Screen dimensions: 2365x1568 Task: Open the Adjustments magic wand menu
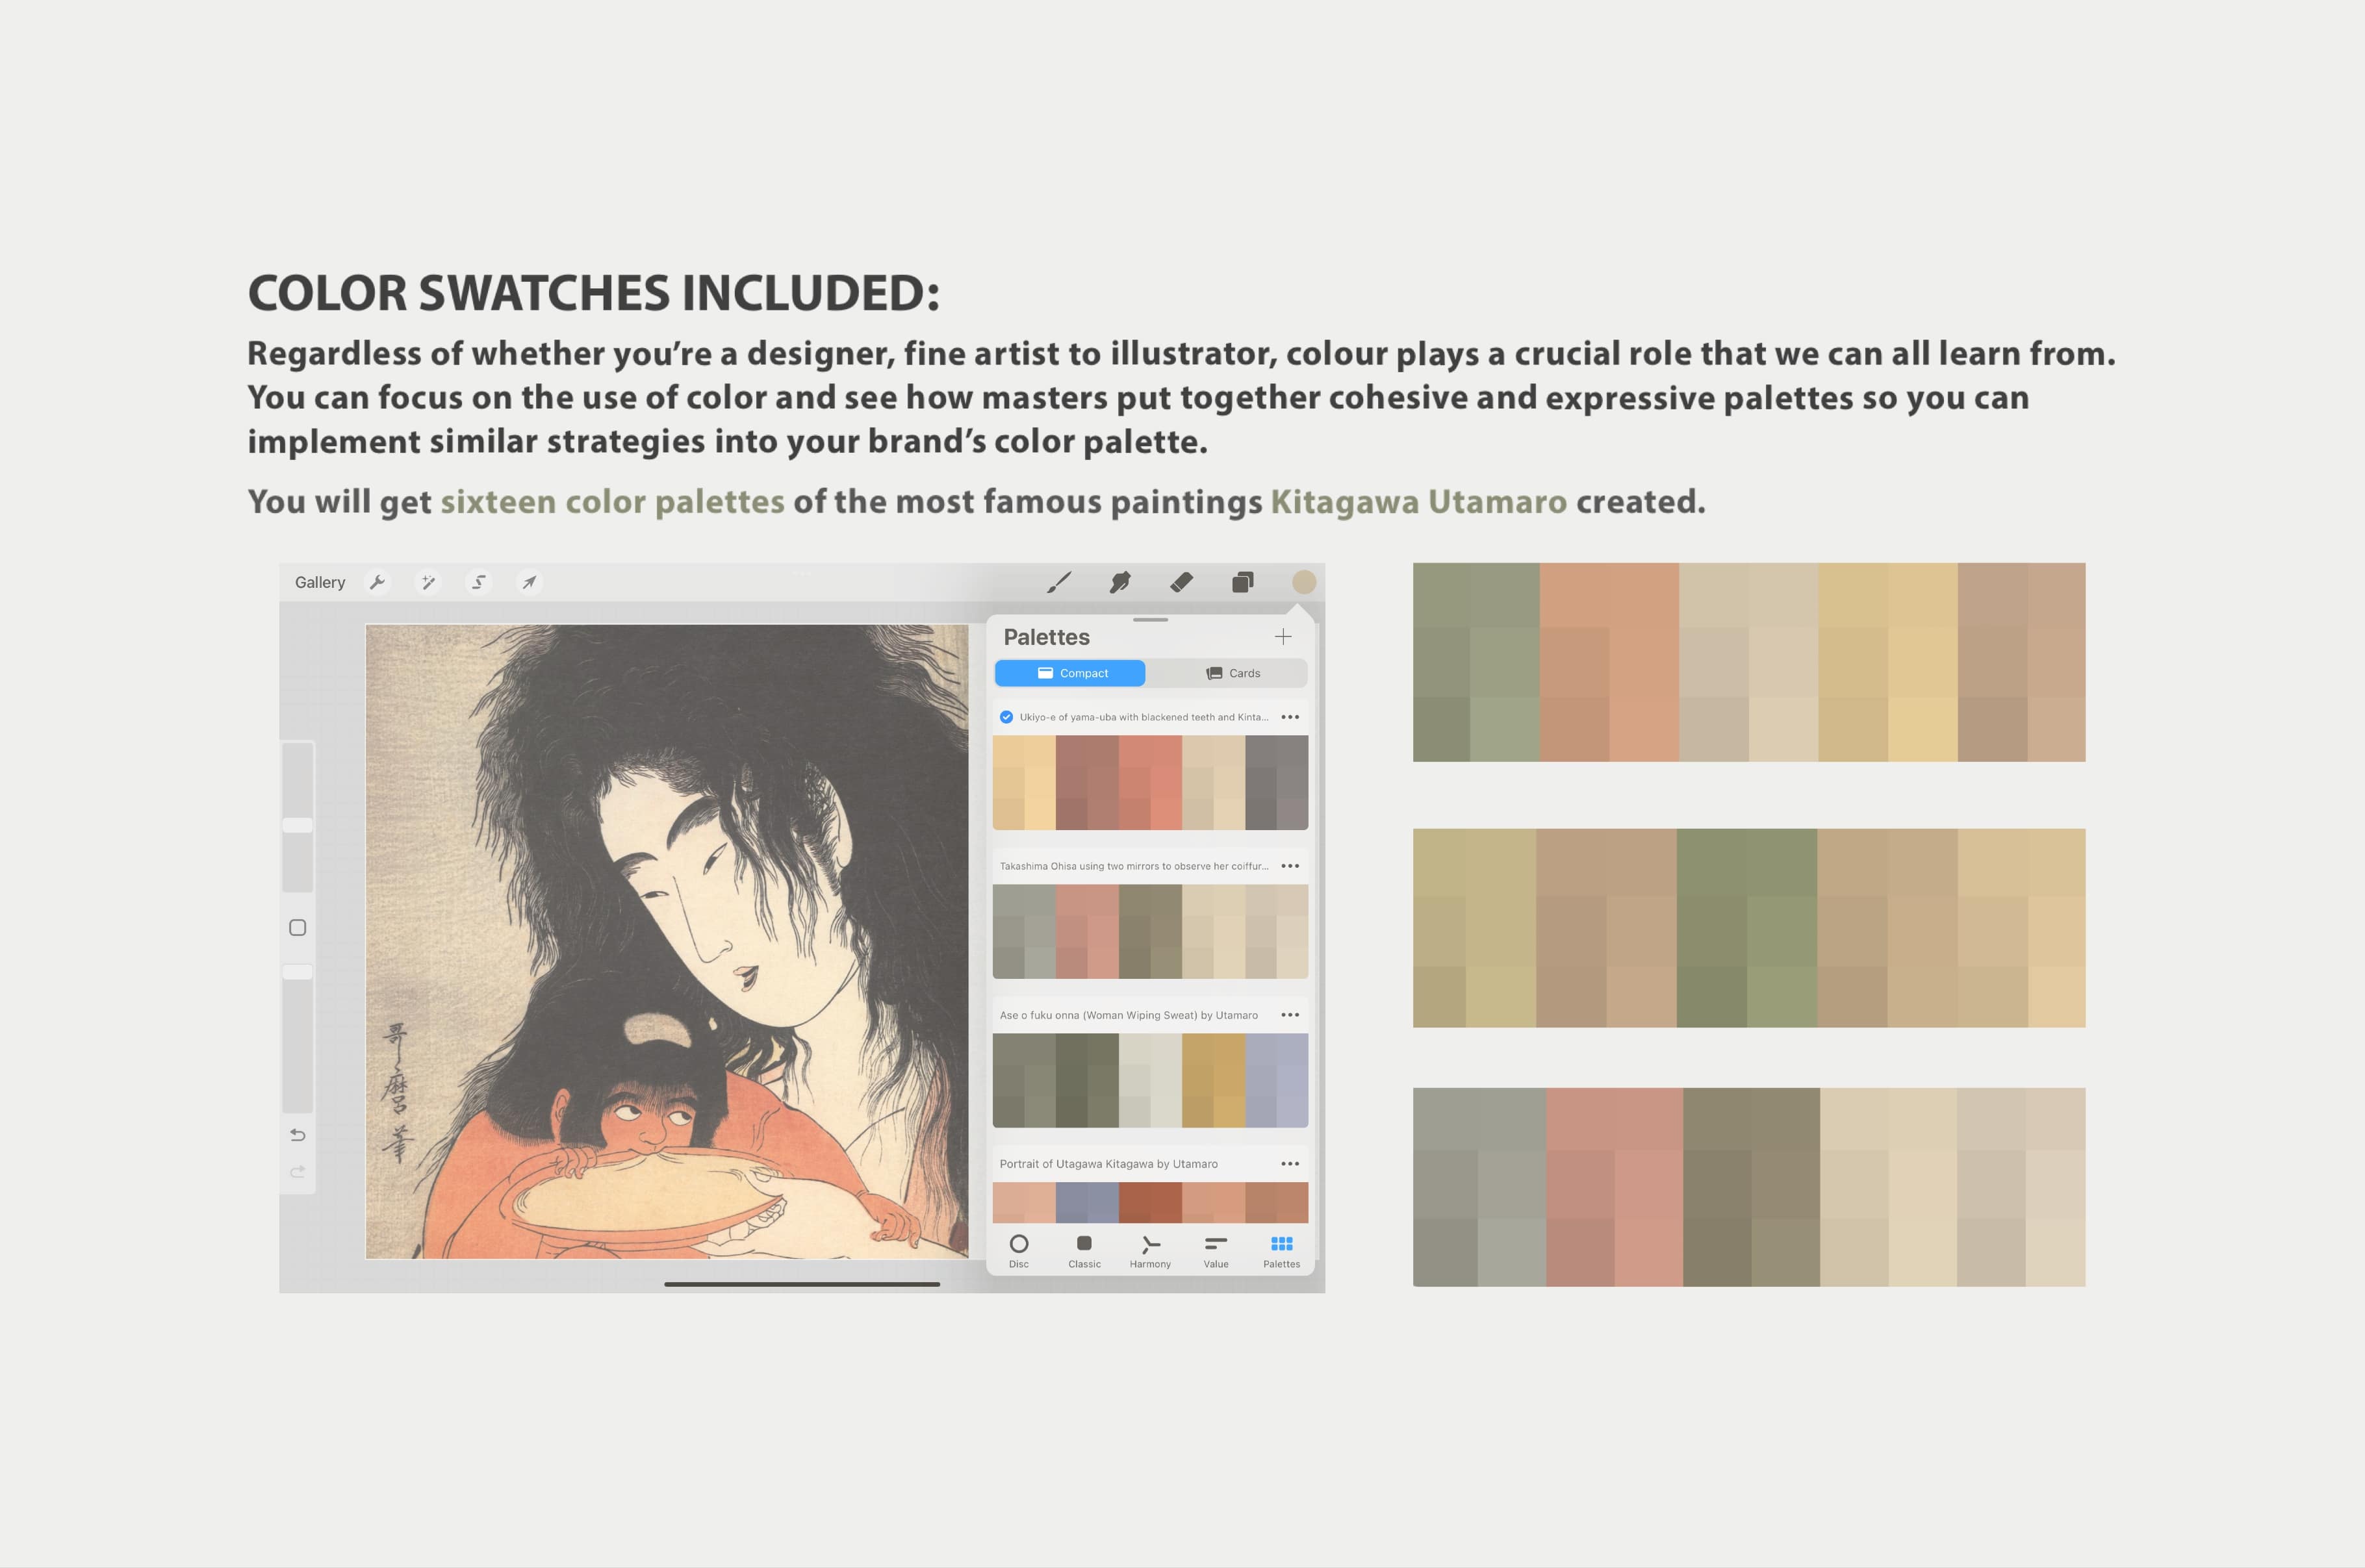point(429,582)
